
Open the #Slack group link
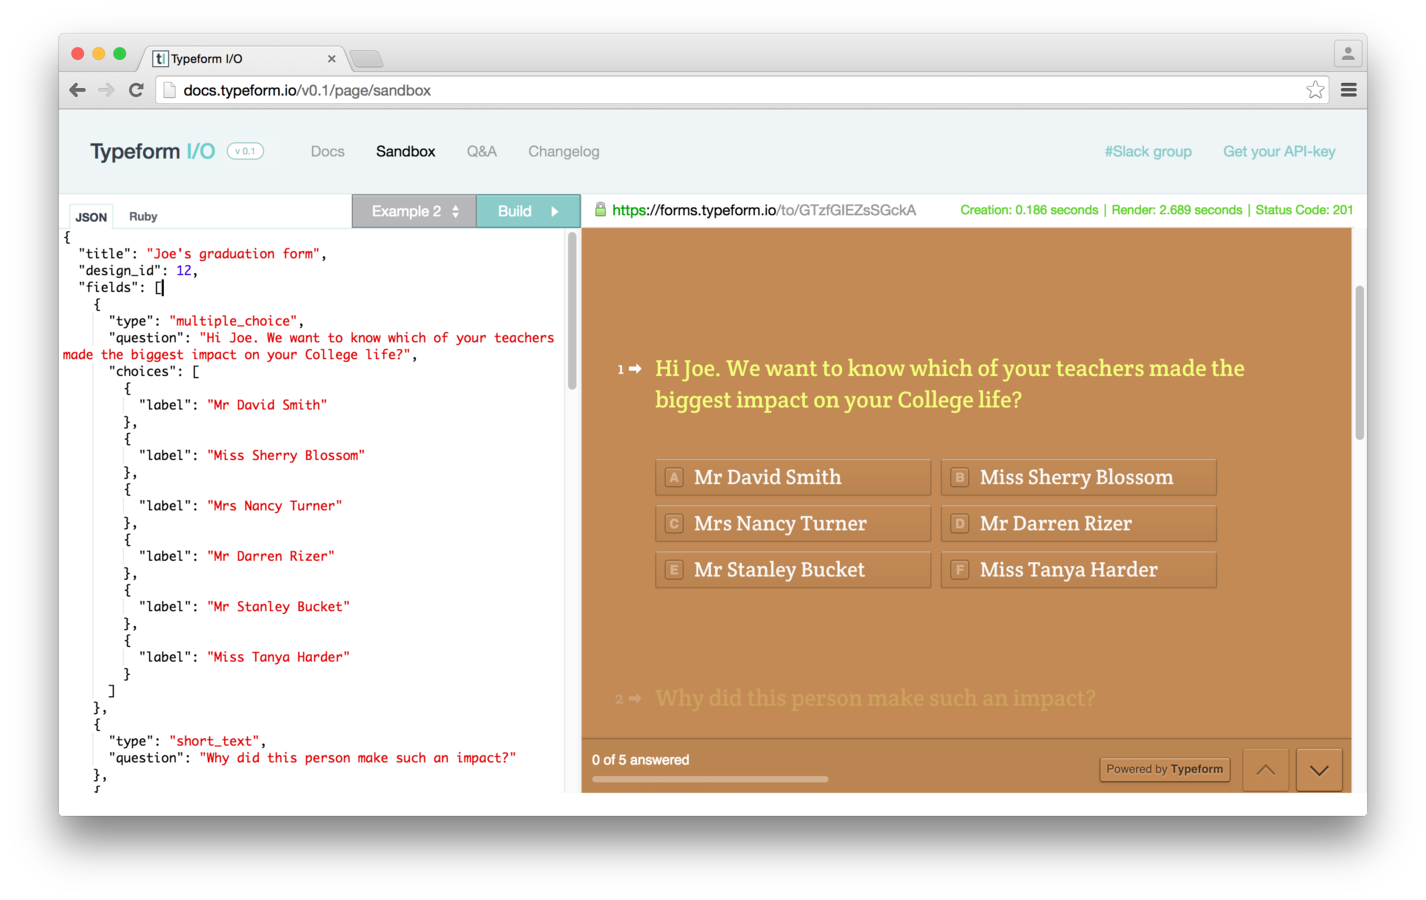pos(1148,152)
